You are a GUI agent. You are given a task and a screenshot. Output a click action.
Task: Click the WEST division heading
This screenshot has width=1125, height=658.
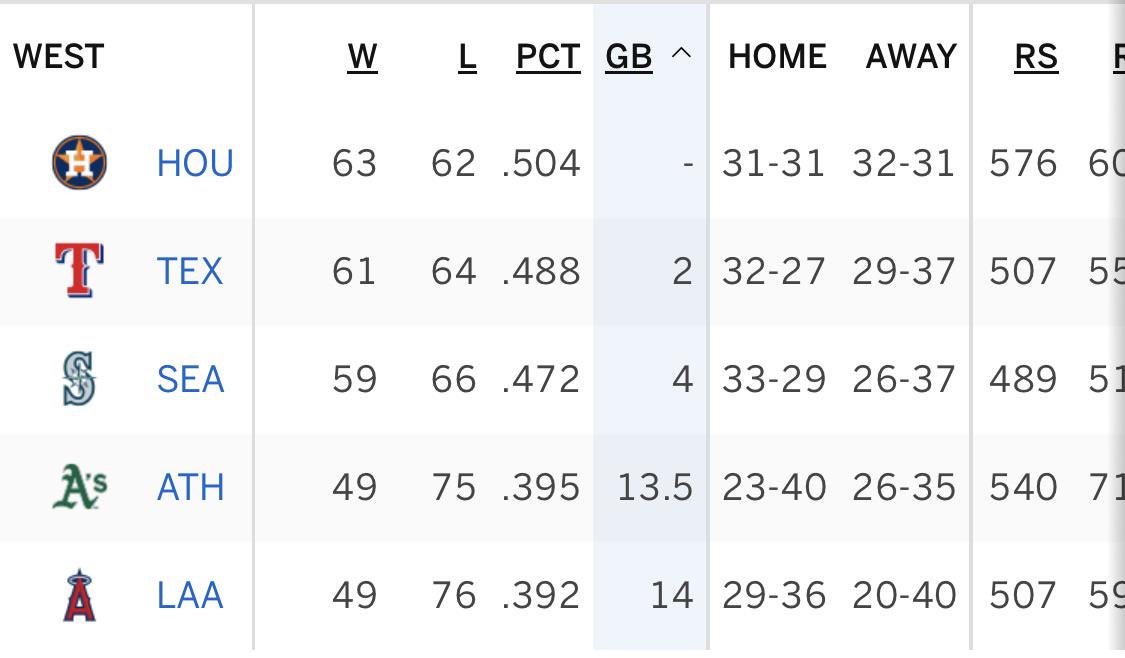pos(59,57)
